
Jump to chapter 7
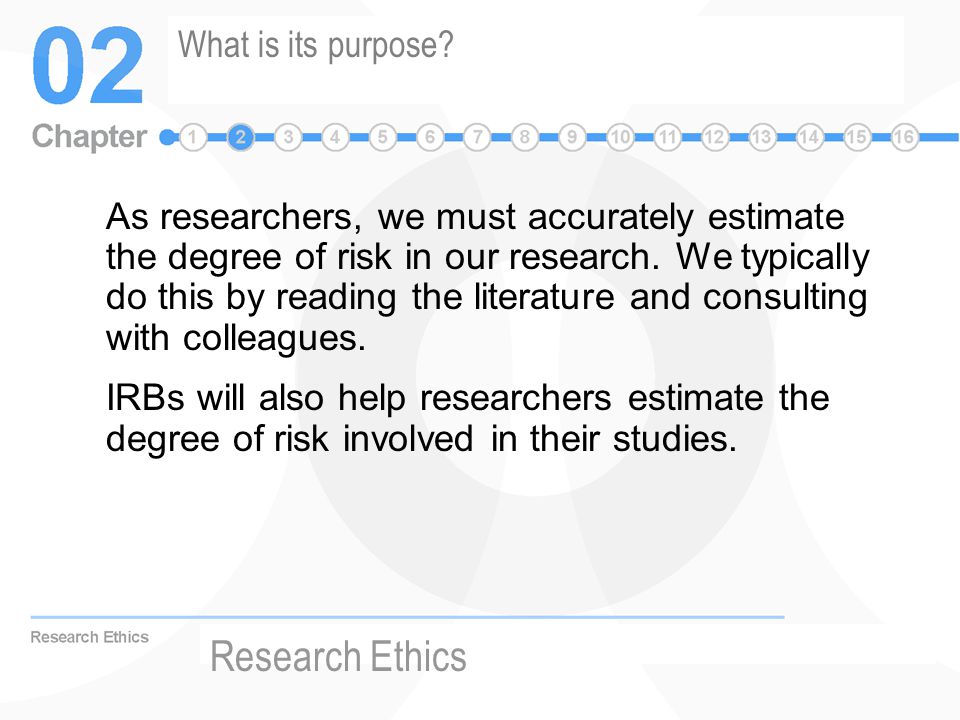(477, 137)
